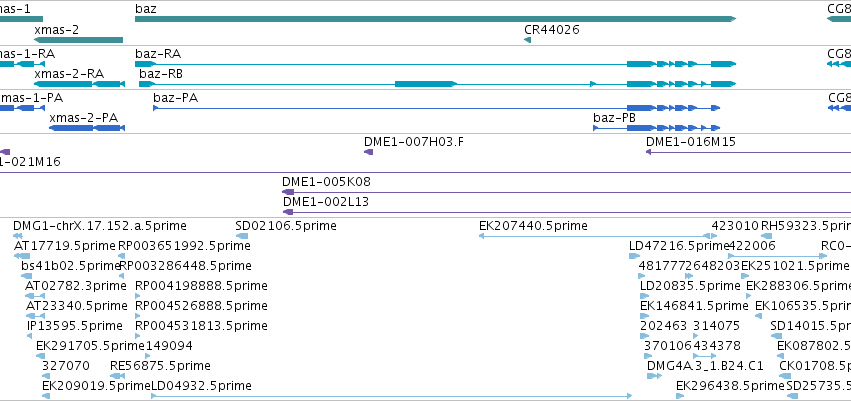The width and height of the screenshot is (851, 401).
Task: Select the SD14015.5prime label
Action: [811, 326]
